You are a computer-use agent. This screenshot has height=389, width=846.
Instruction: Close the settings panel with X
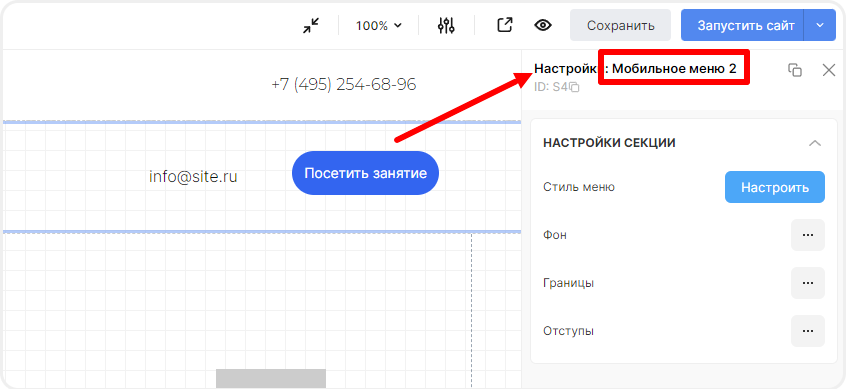coord(829,70)
